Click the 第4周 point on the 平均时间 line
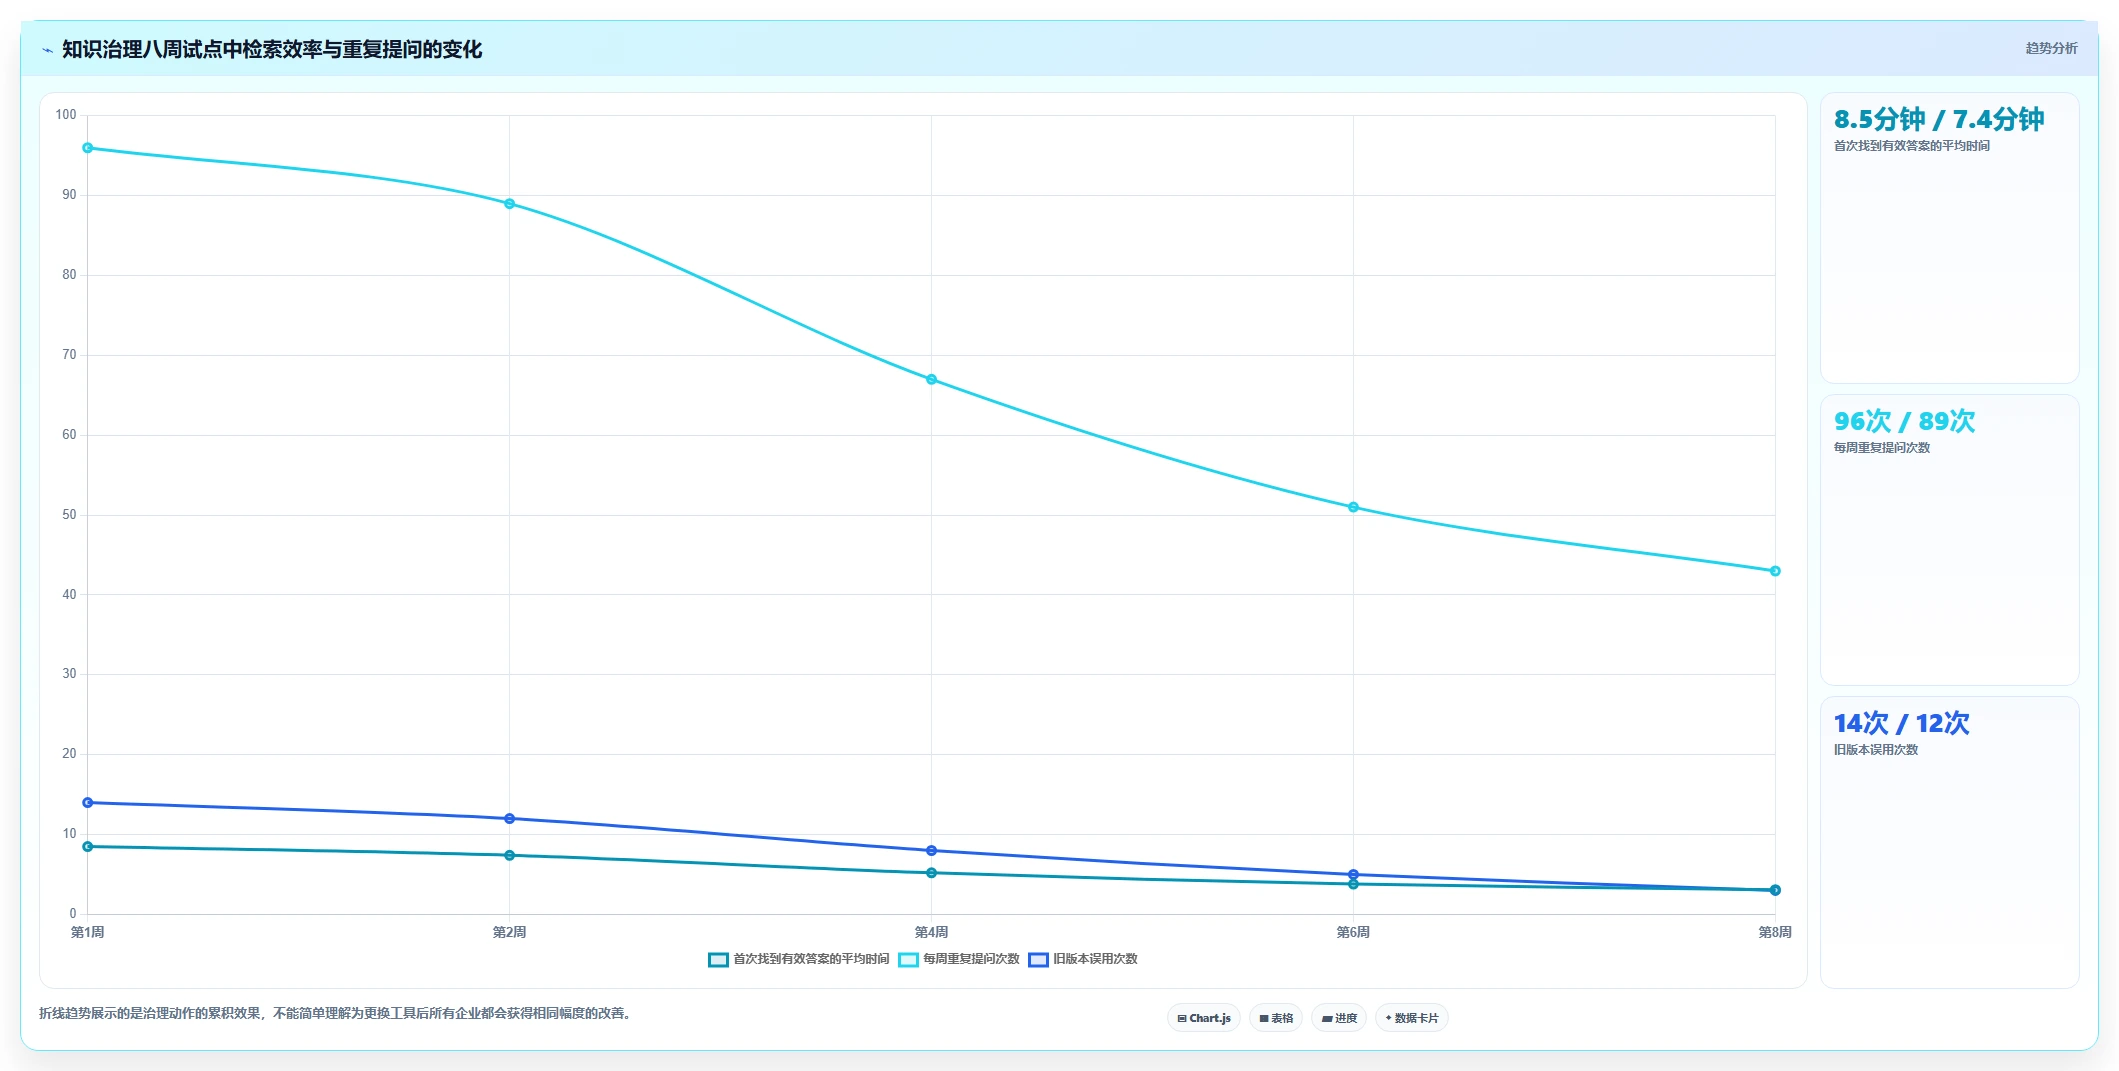The width and height of the screenshot is (2119, 1071). coord(932,873)
